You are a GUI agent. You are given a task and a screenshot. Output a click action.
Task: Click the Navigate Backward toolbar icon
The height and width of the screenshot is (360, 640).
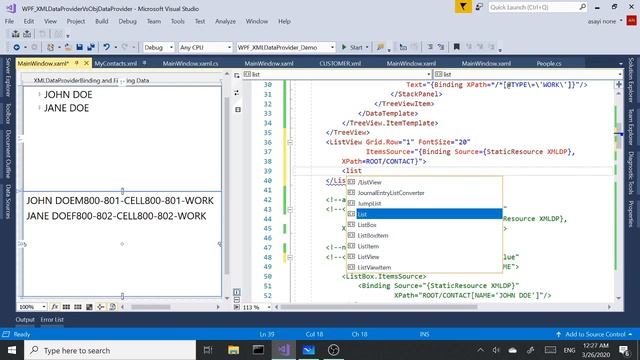pos(17,47)
